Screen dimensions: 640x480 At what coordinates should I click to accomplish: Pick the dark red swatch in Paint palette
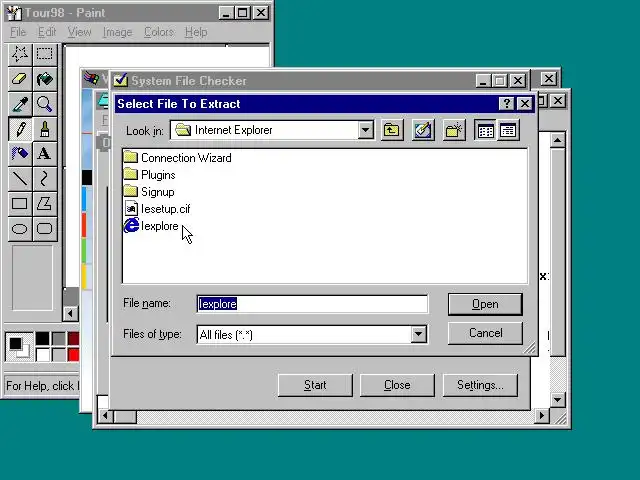coord(73,339)
